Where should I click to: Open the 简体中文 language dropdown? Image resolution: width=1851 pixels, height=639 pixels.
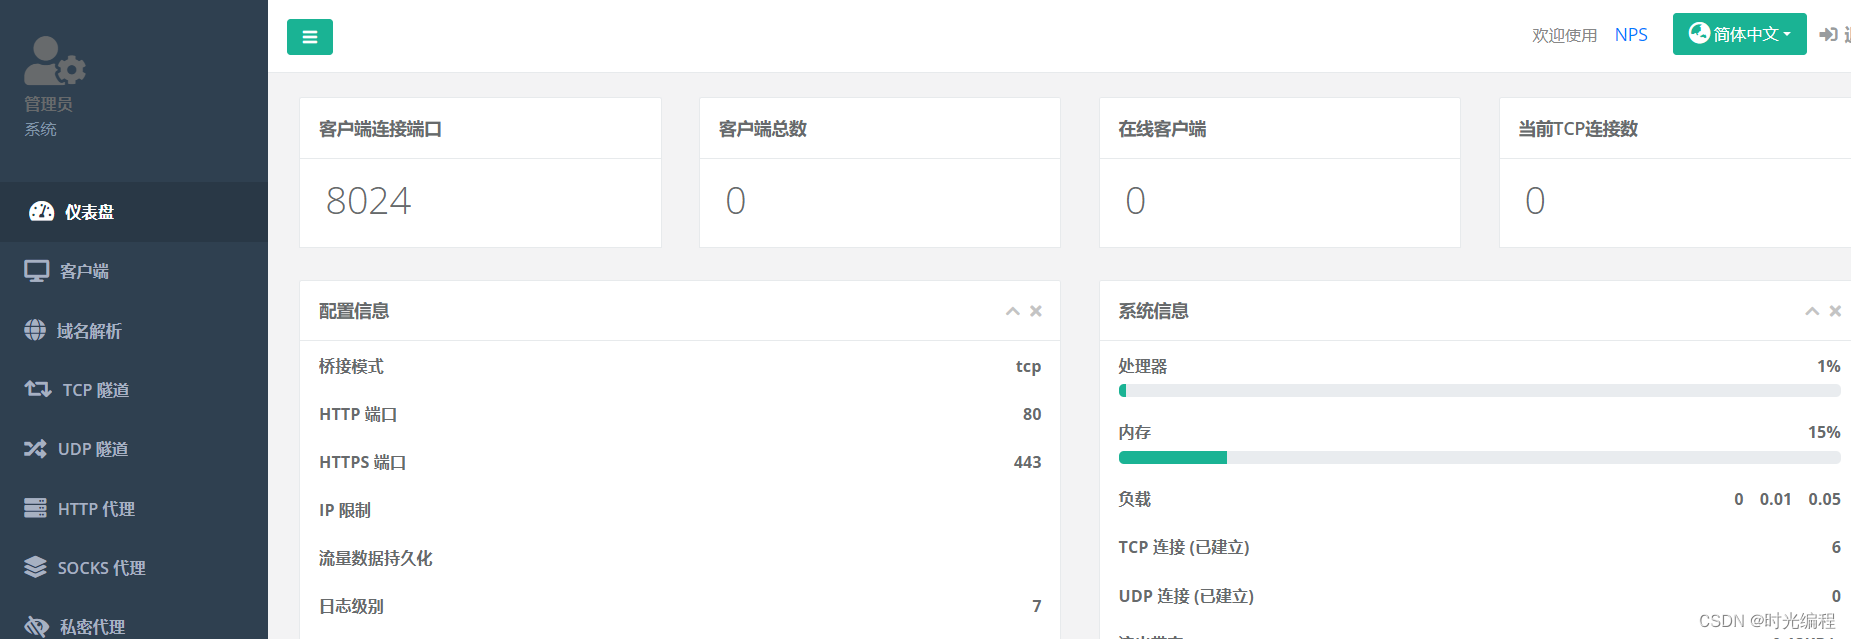(1739, 34)
